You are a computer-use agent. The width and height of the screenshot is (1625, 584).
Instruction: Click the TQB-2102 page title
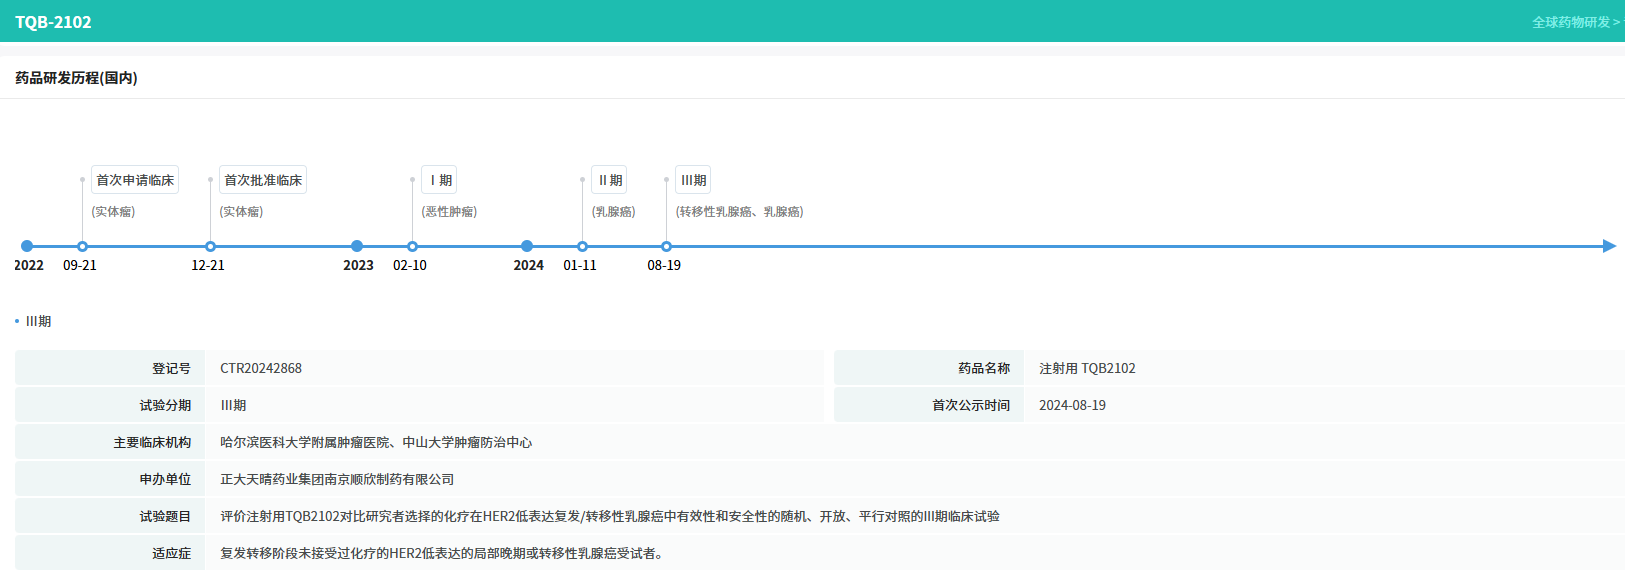[53, 22]
